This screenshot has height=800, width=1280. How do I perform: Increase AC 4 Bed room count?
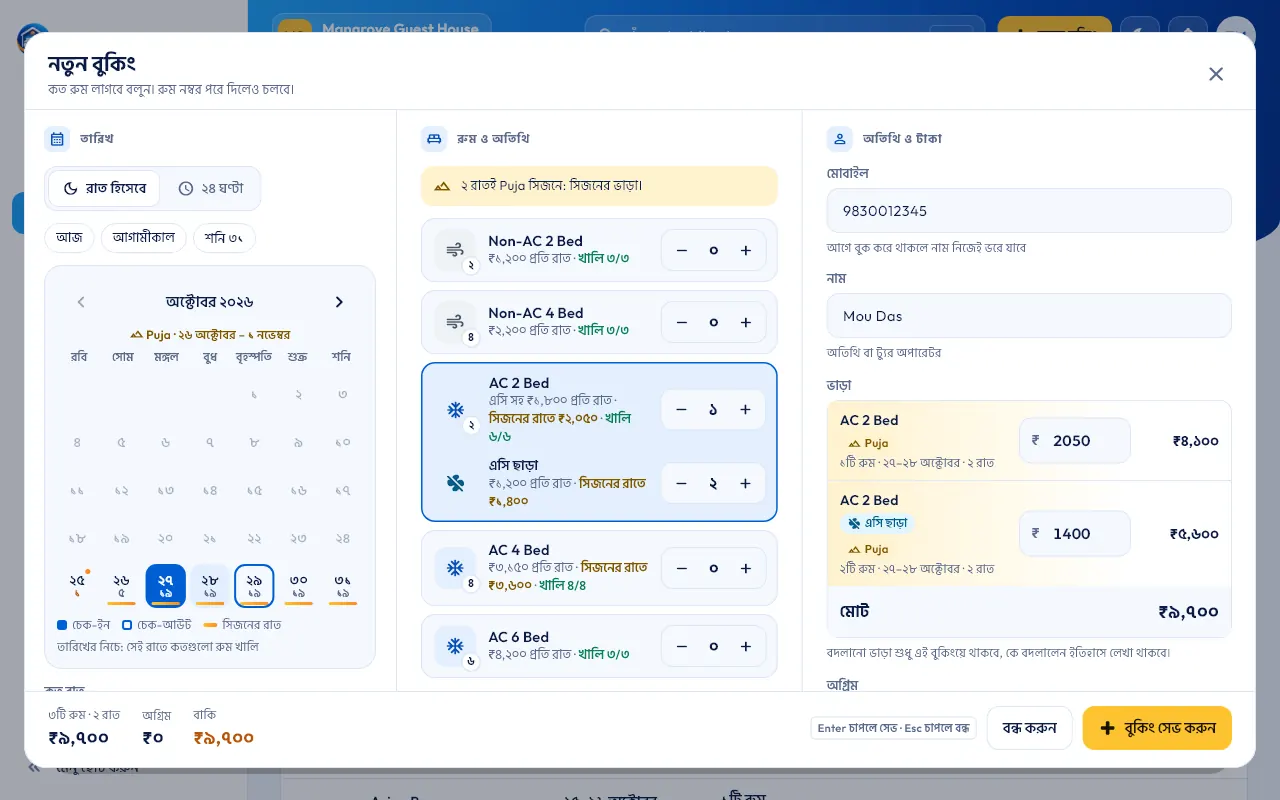(745, 568)
